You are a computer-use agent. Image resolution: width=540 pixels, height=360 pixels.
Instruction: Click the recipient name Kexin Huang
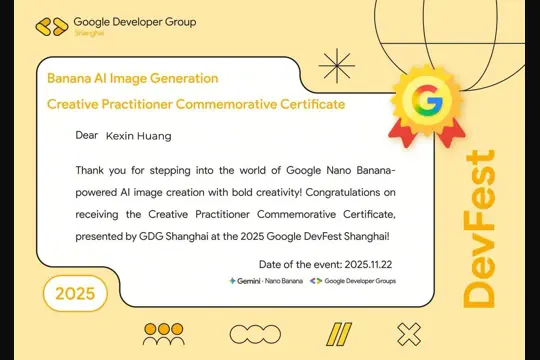138,136
